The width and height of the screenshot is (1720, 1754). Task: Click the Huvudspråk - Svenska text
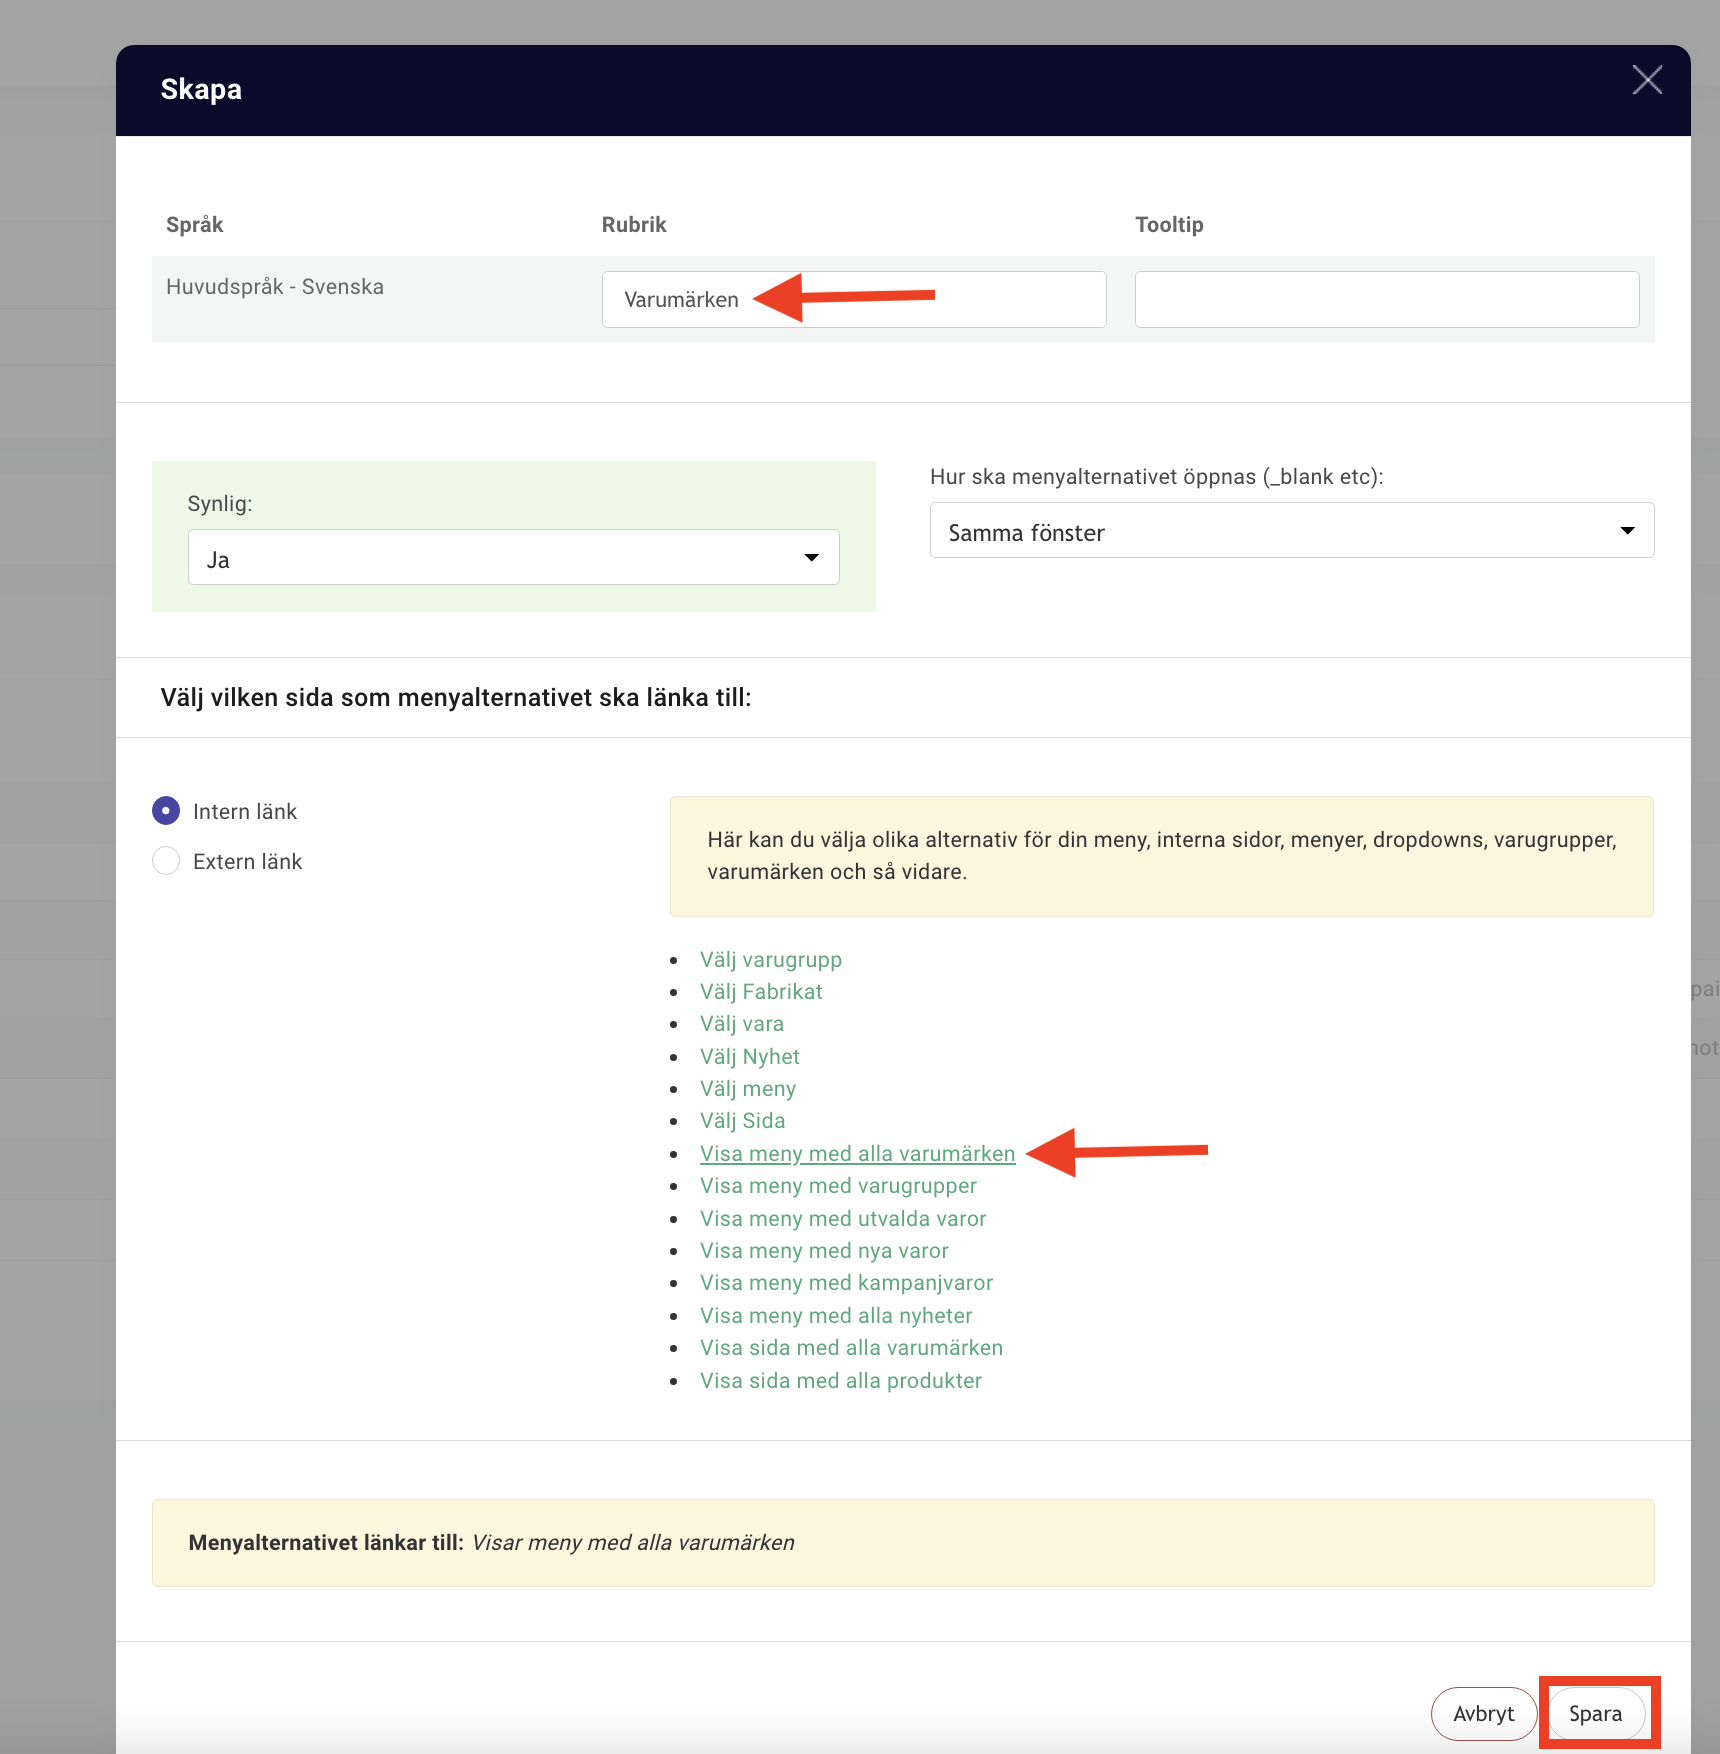point(275,287)
